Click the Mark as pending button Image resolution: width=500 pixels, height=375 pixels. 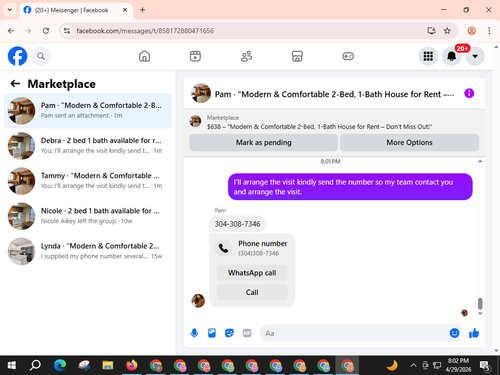point(263,142)
